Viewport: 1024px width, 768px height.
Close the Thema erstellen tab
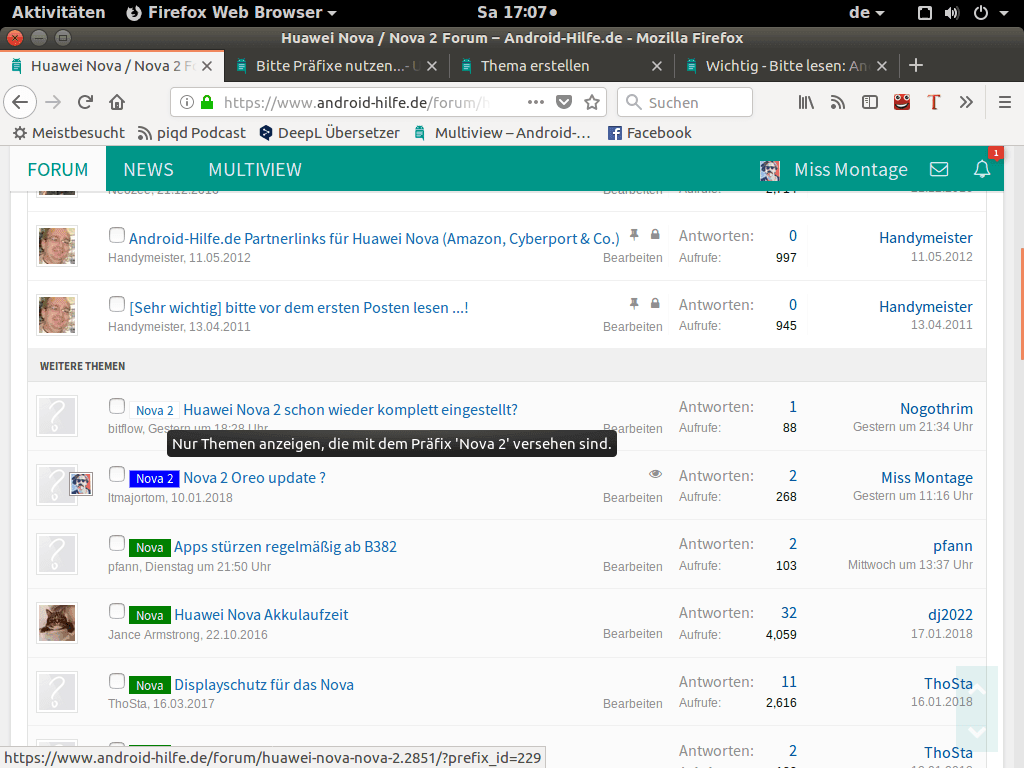(656, 66)
